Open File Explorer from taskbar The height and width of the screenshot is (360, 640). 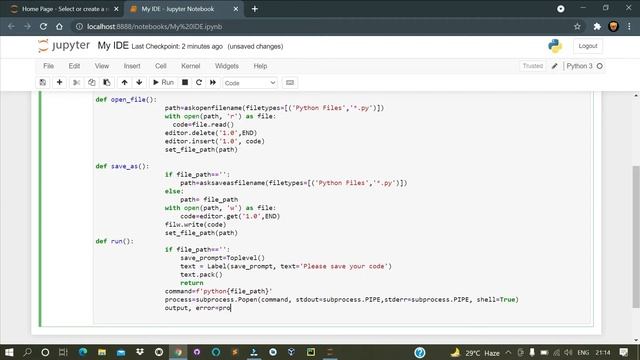[102, 352]
